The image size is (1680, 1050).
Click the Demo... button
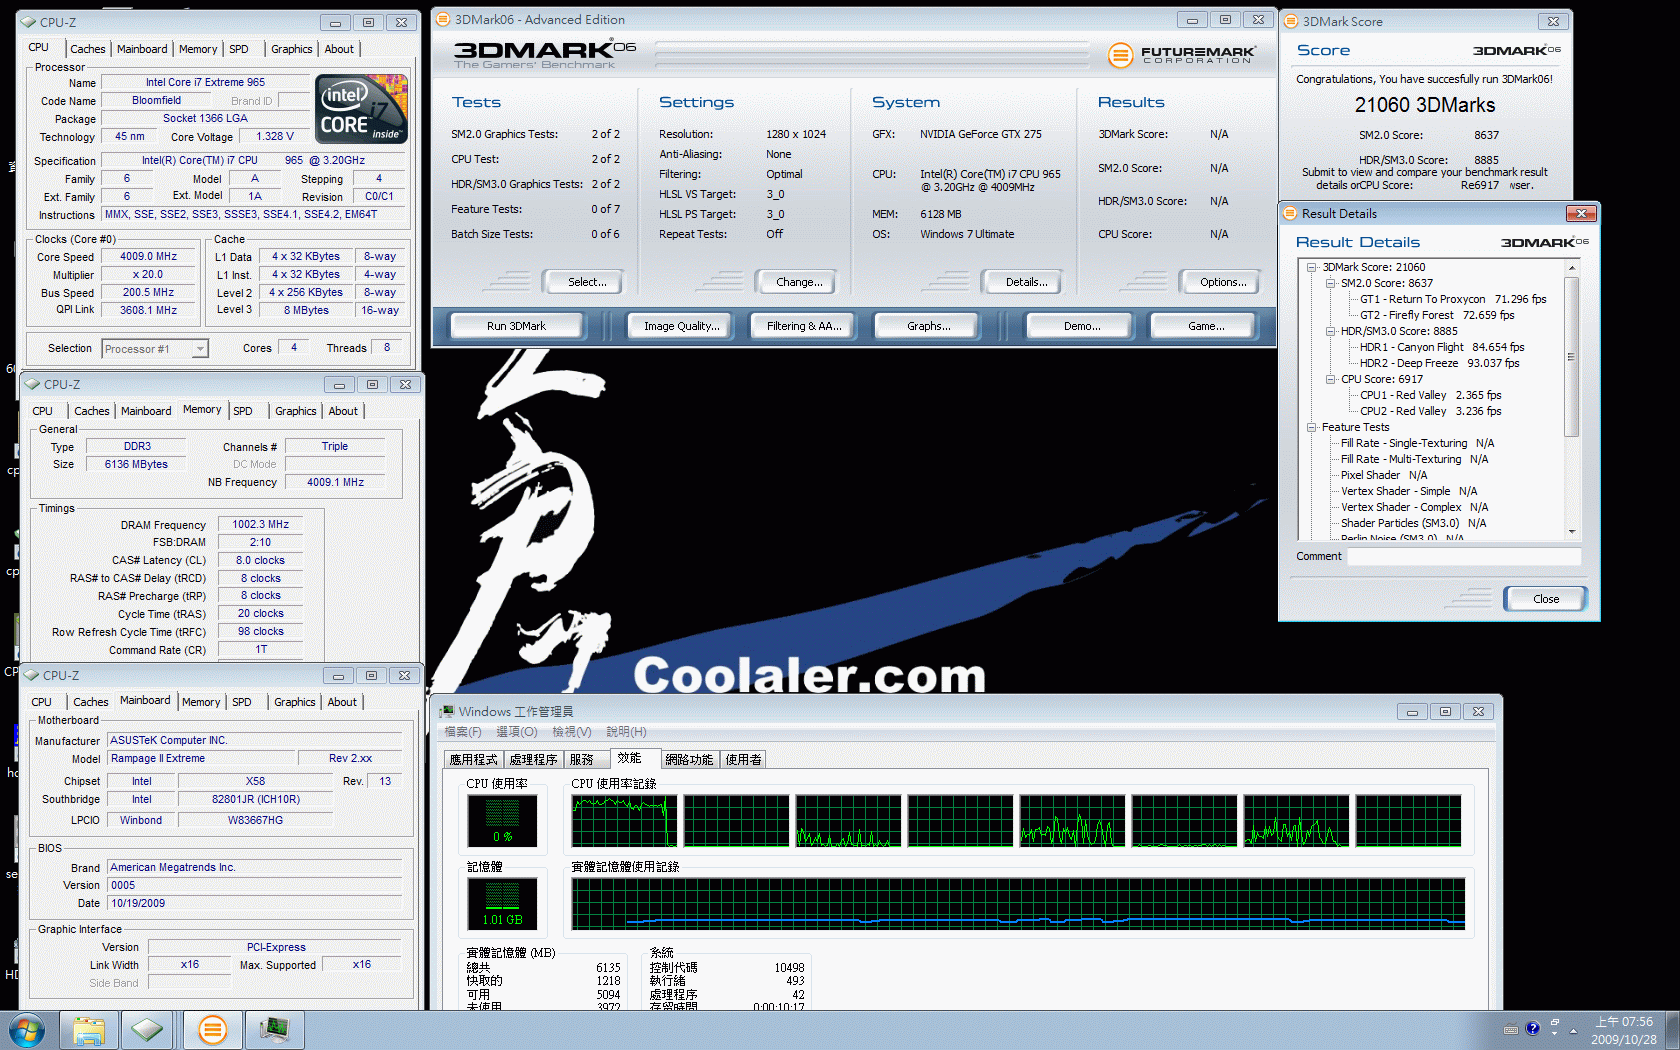click(x=1082, y=326)
